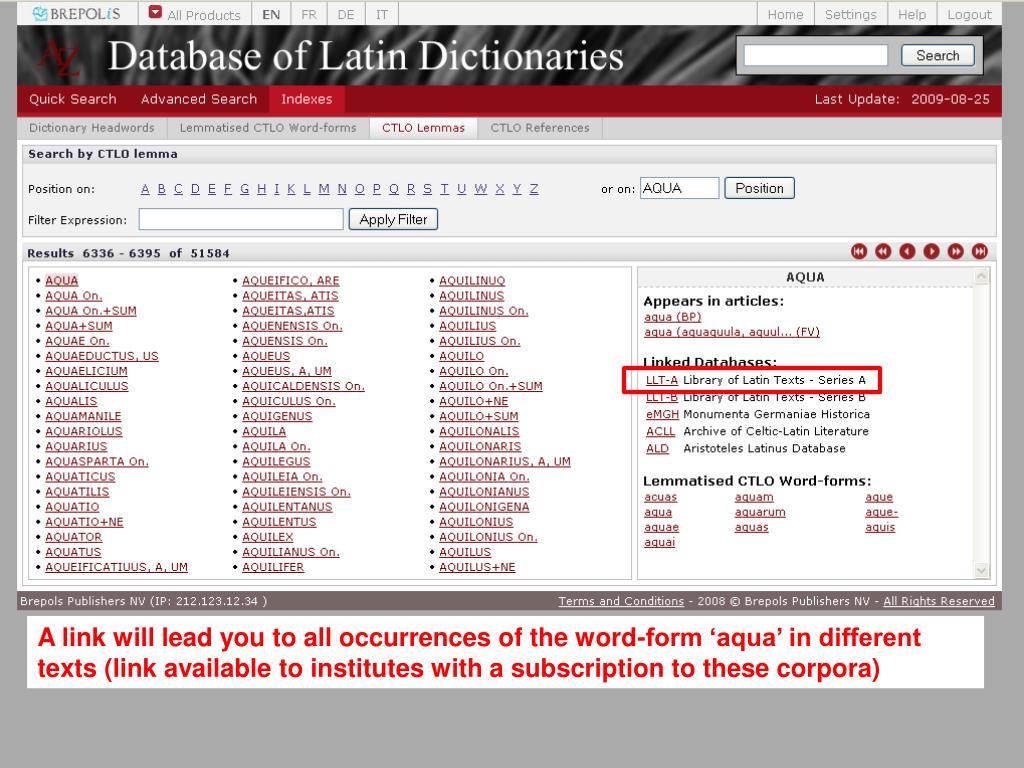The width and height of the screenshot is (1024, 768).
Task: Open LLT-B linked database
Action: tap(662, 397)
